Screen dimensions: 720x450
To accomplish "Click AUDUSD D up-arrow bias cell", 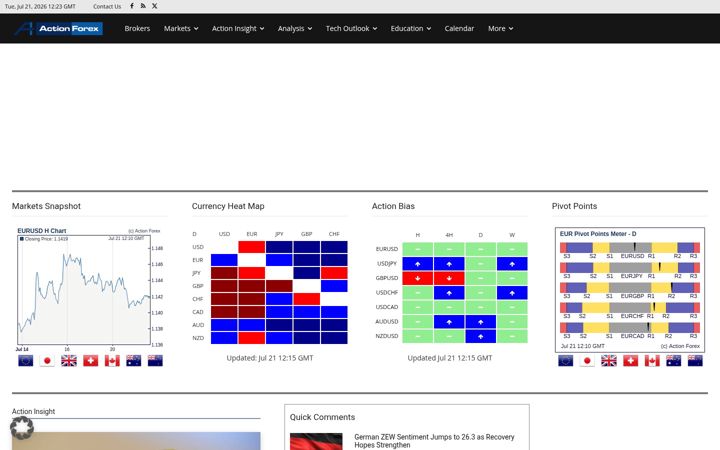I will [480, 321].
